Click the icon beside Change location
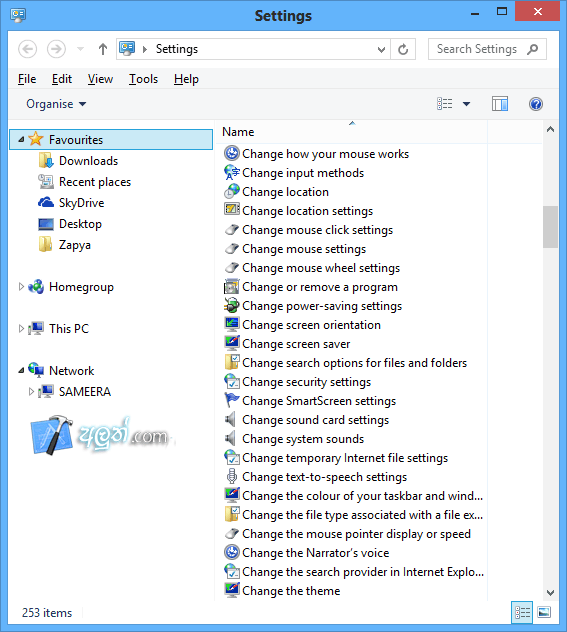This screenshot has width=567, height=632. (232, 191)
